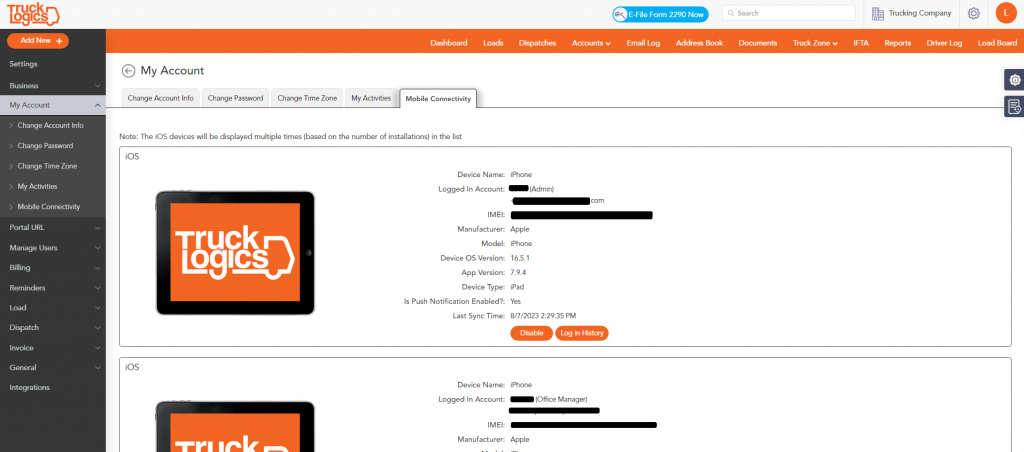Open the floating support widget icon
This screenshot has width=1024, height=452.
(x=1014, y=80)
